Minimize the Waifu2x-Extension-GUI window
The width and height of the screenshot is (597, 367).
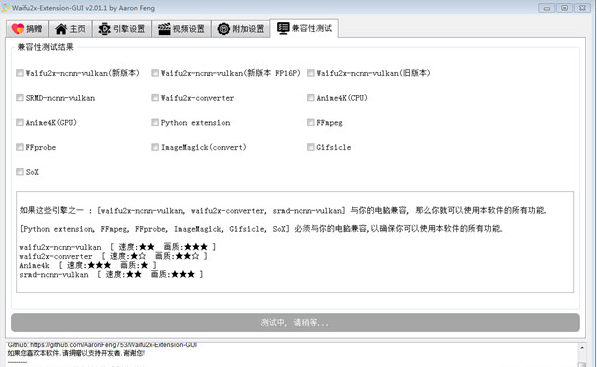[x=547, y=8]
